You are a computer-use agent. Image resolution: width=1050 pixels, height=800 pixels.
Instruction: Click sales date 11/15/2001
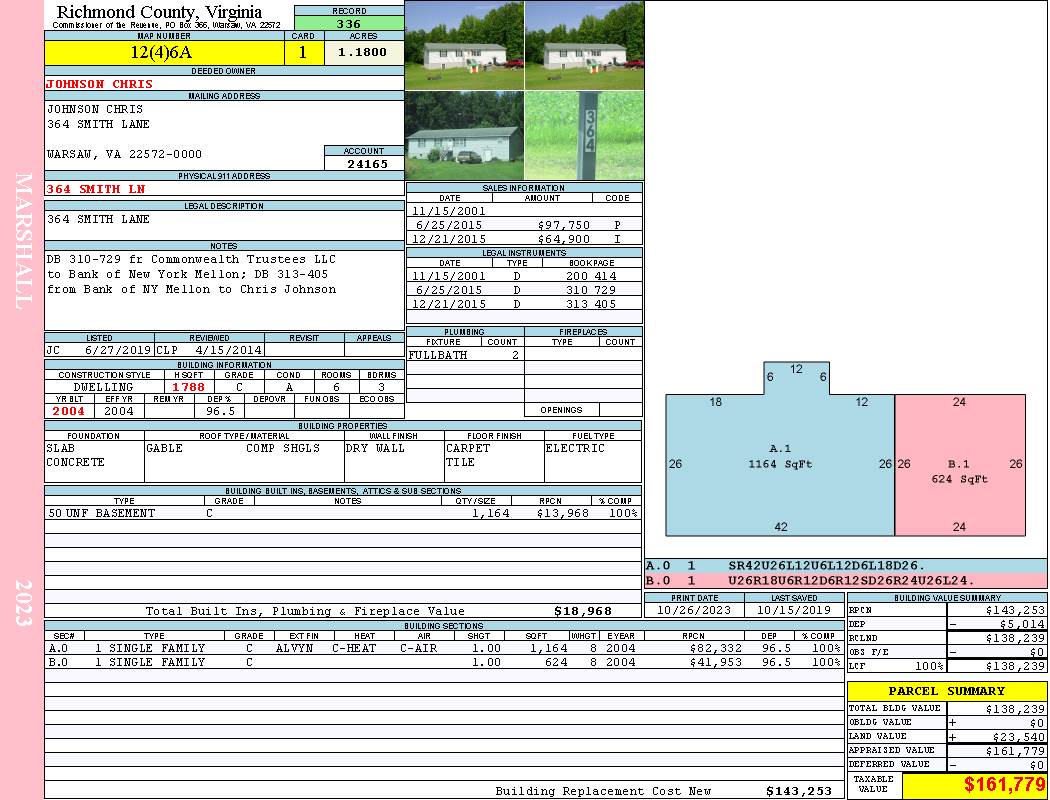449,211
